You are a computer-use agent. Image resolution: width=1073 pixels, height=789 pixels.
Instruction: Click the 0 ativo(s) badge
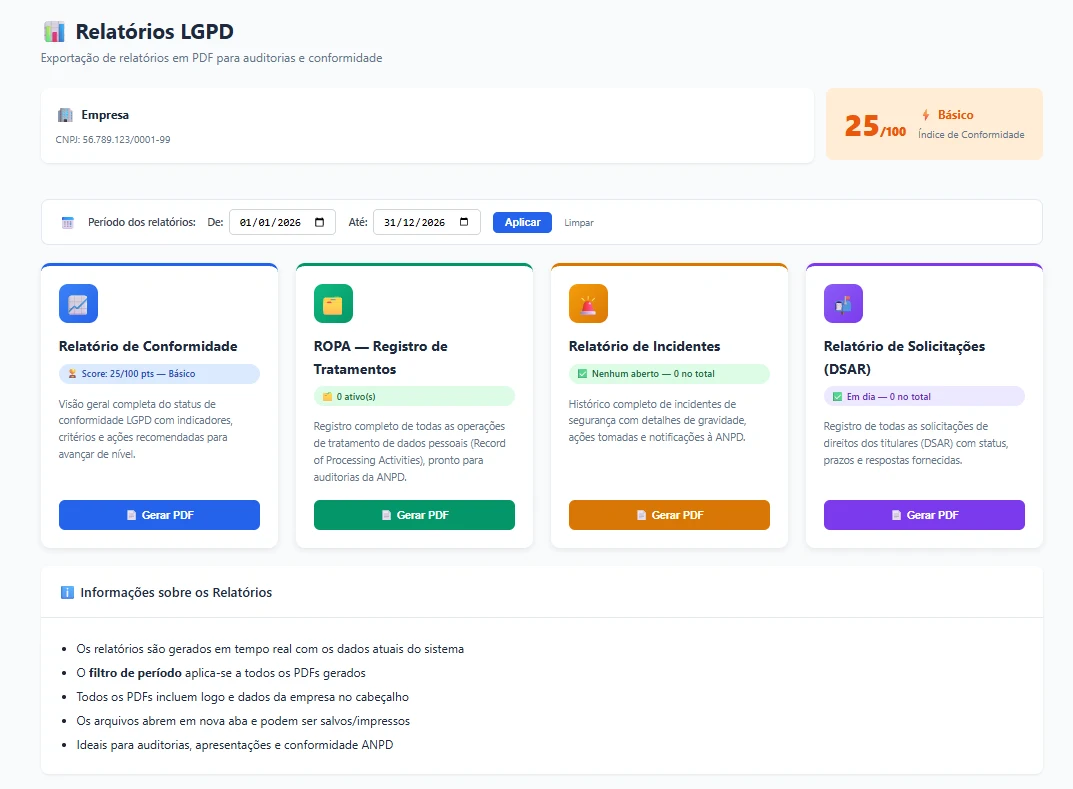tap(414, 397)
